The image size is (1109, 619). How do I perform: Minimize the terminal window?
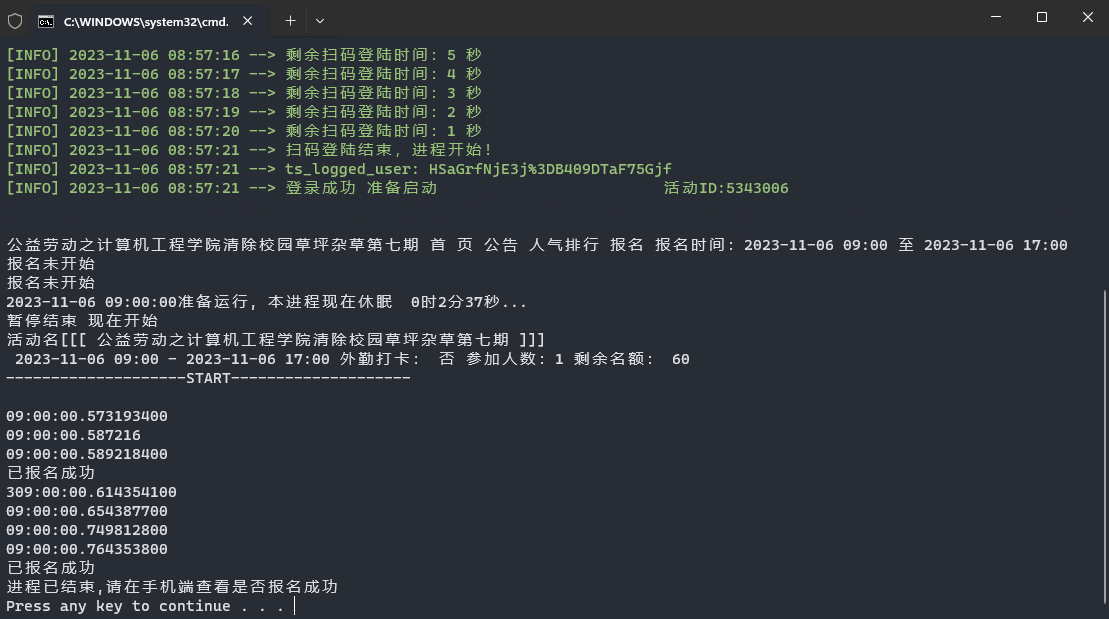coord(996,17)
